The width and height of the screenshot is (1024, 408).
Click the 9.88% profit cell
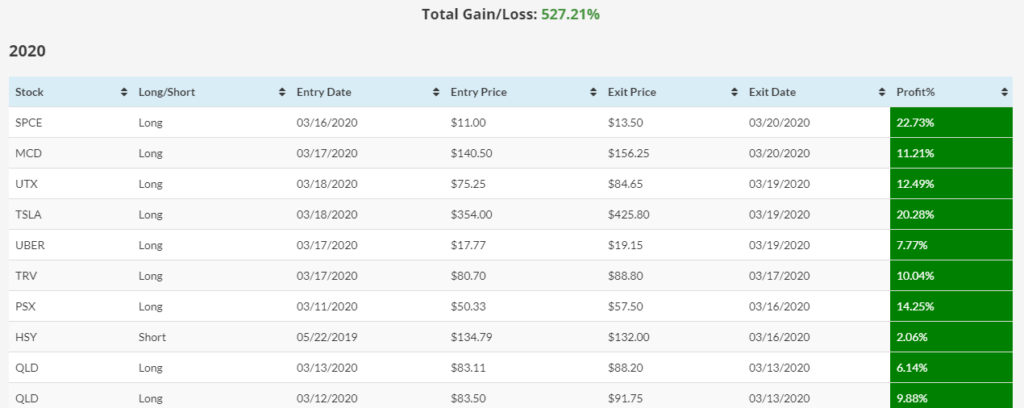(x=952, y=396)
